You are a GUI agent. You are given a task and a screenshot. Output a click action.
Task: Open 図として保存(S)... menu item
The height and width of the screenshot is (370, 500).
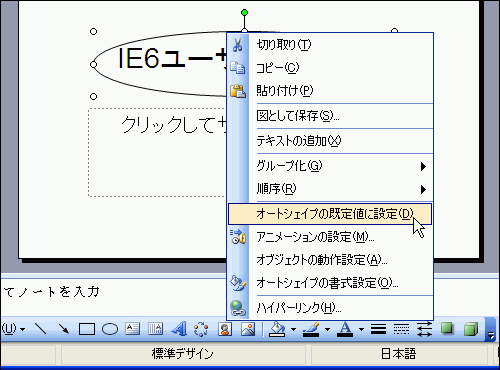330,116
